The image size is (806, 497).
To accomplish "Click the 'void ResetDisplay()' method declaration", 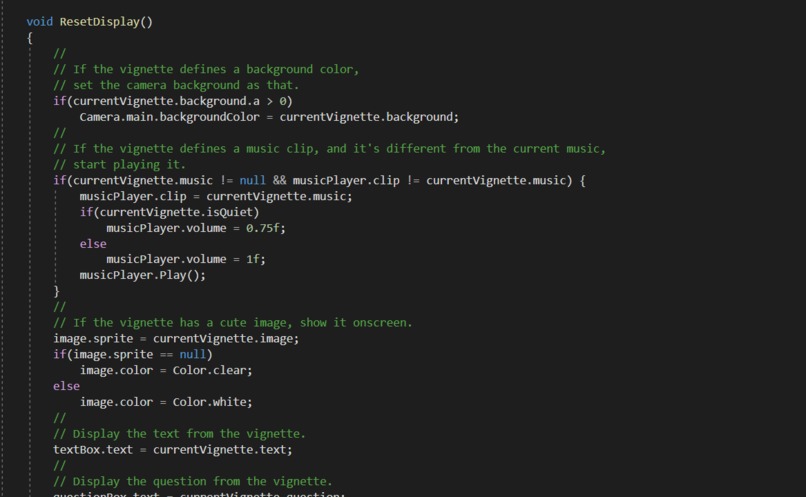I will pos(89,22).
